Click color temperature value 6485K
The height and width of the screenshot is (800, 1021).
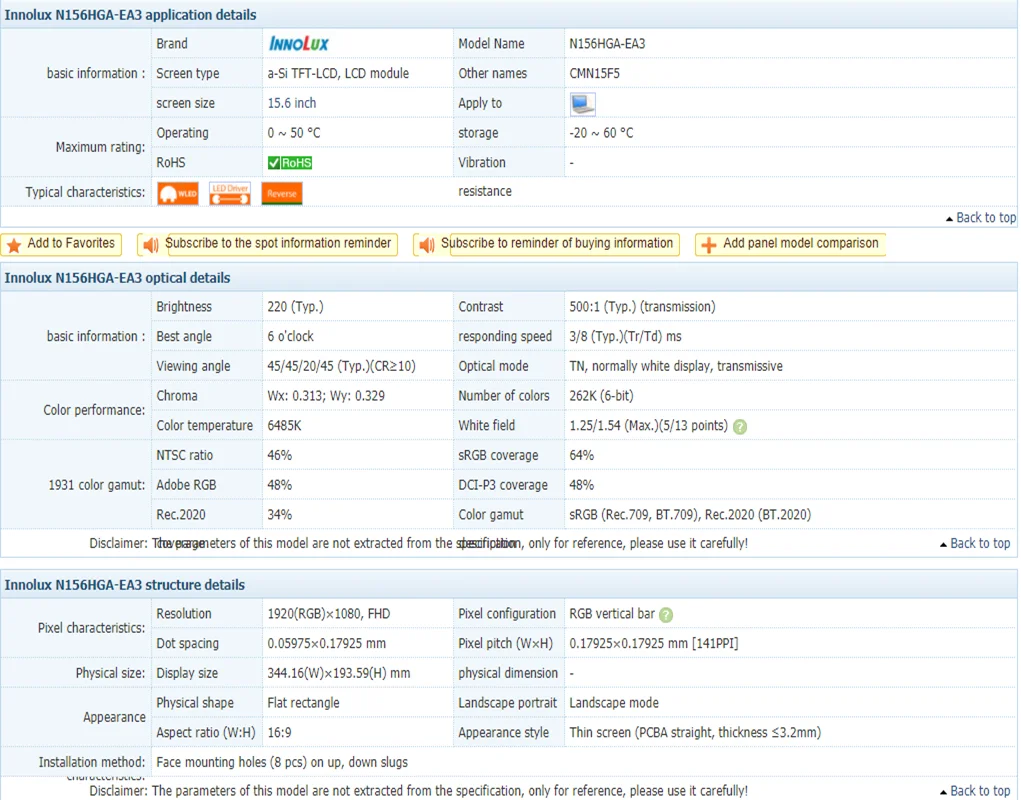284,426
